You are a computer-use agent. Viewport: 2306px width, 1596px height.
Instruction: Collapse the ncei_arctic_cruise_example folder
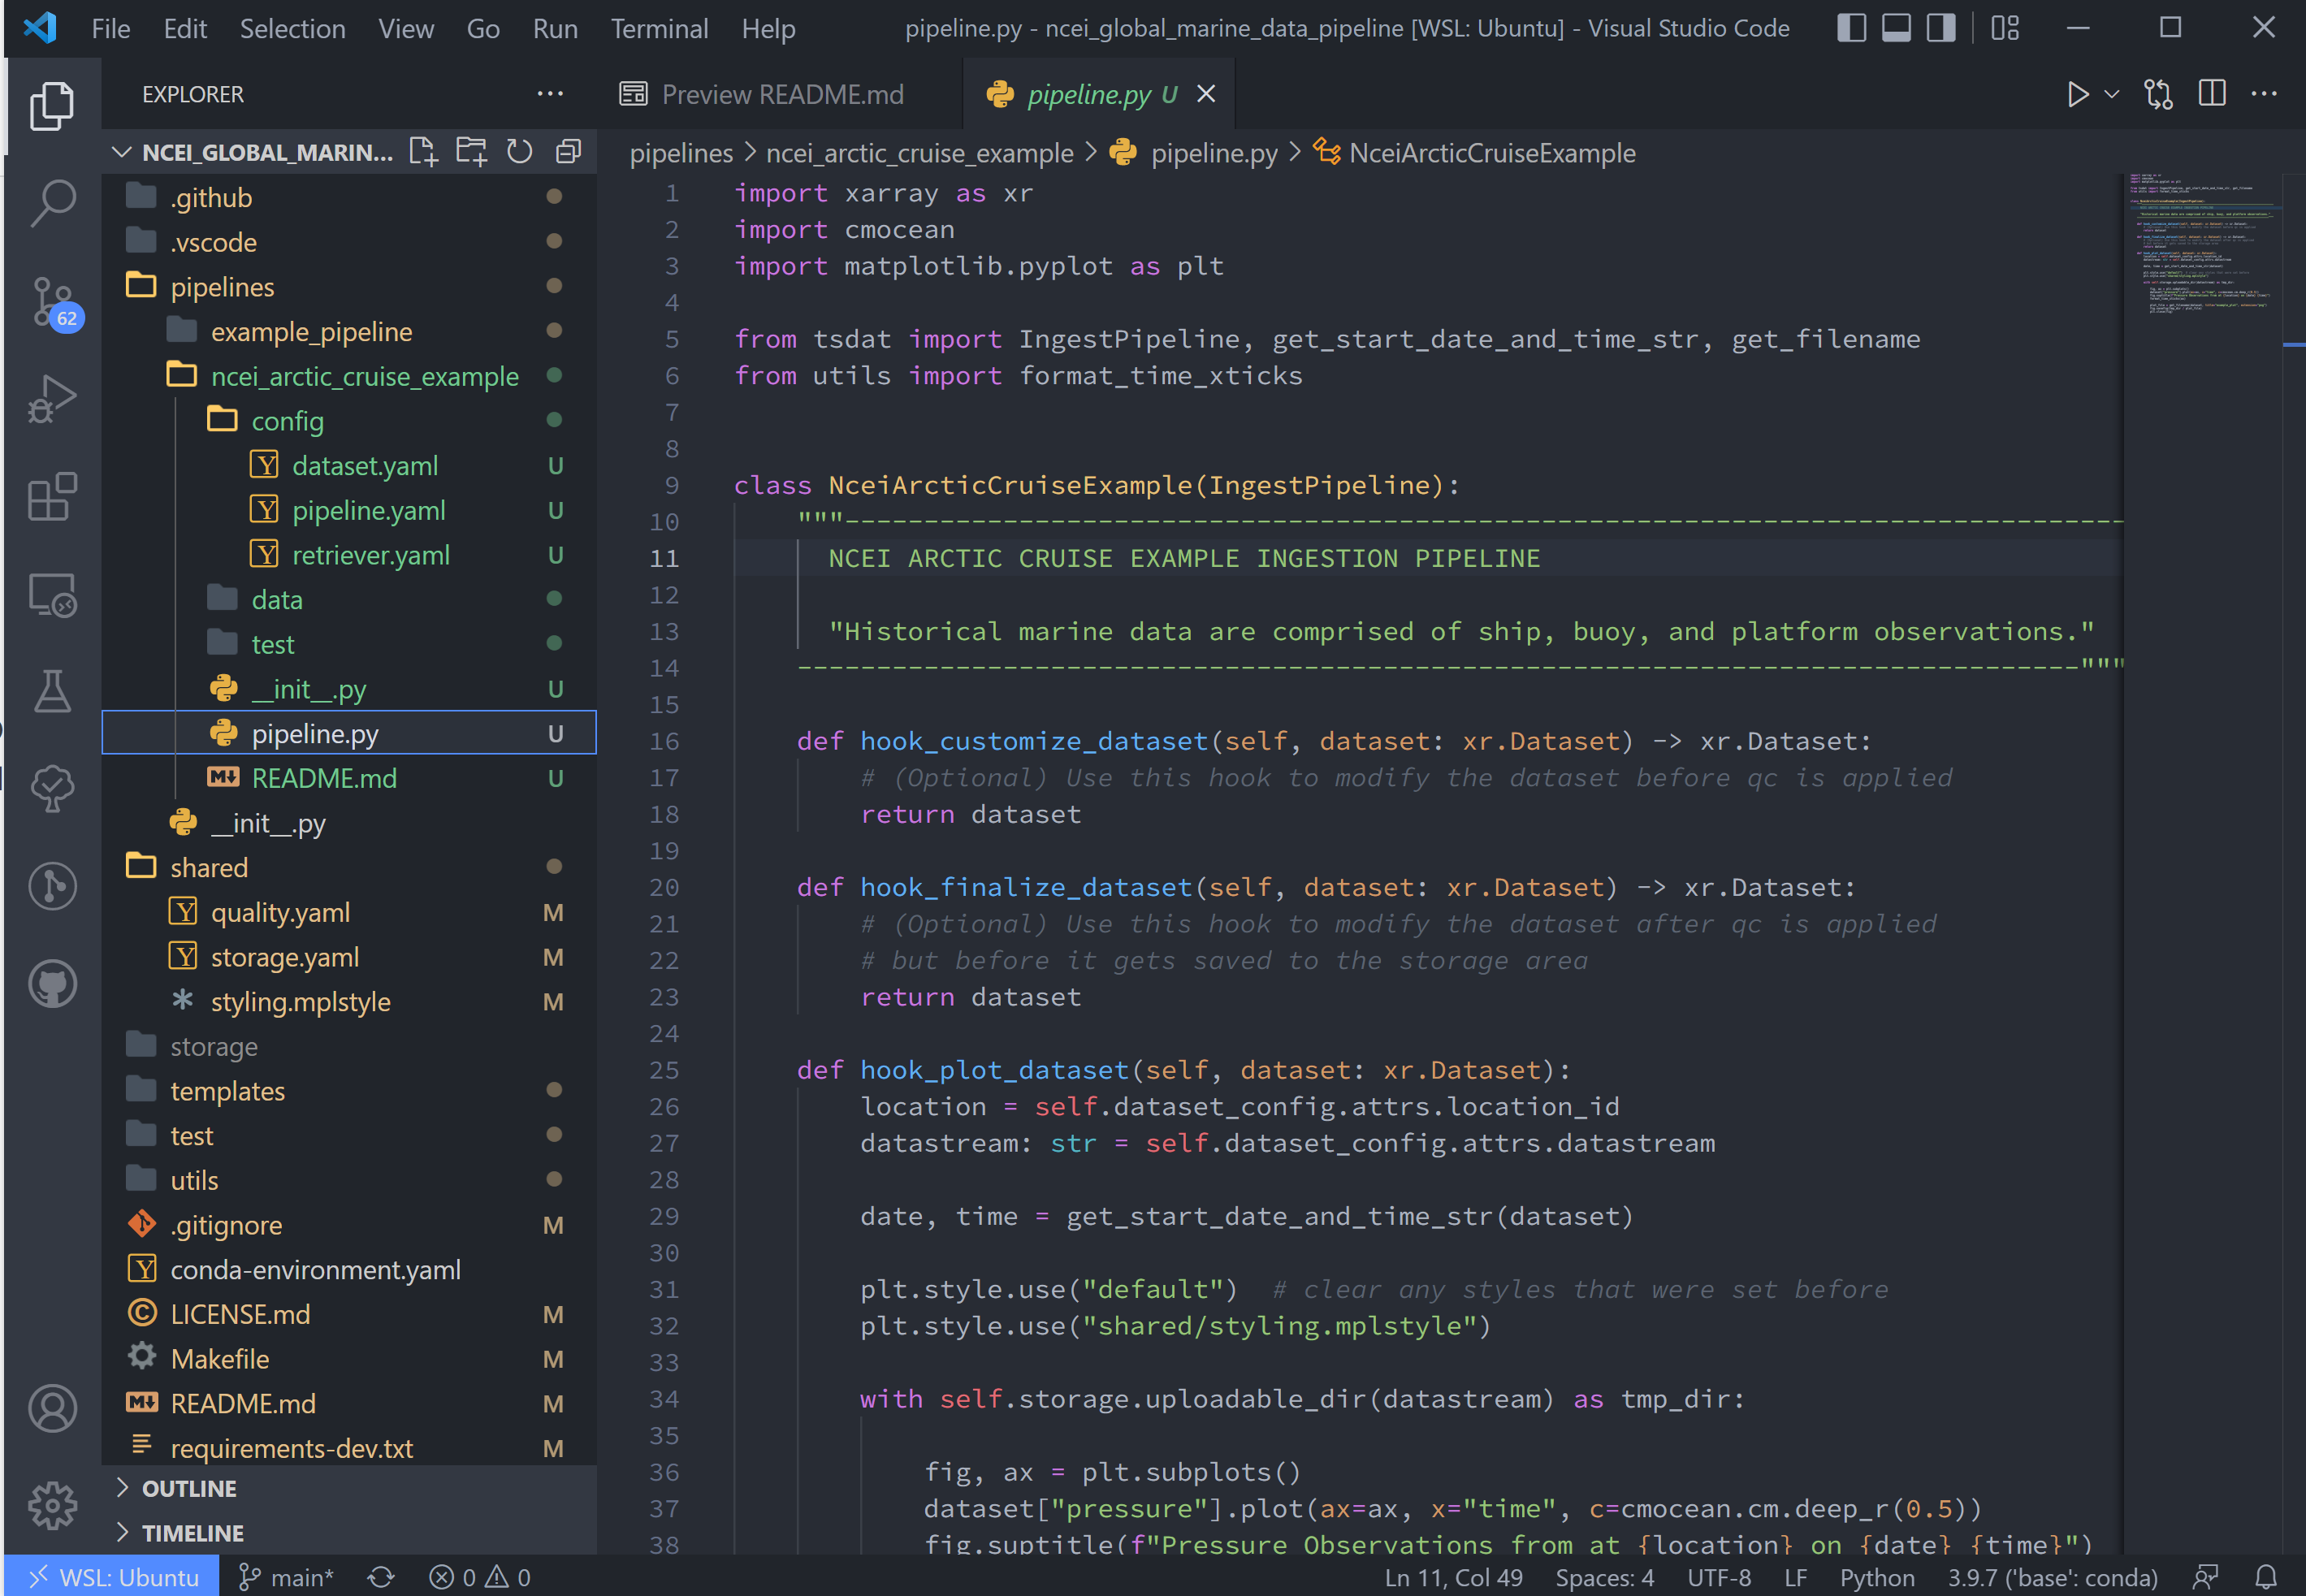tap(350, 376)
